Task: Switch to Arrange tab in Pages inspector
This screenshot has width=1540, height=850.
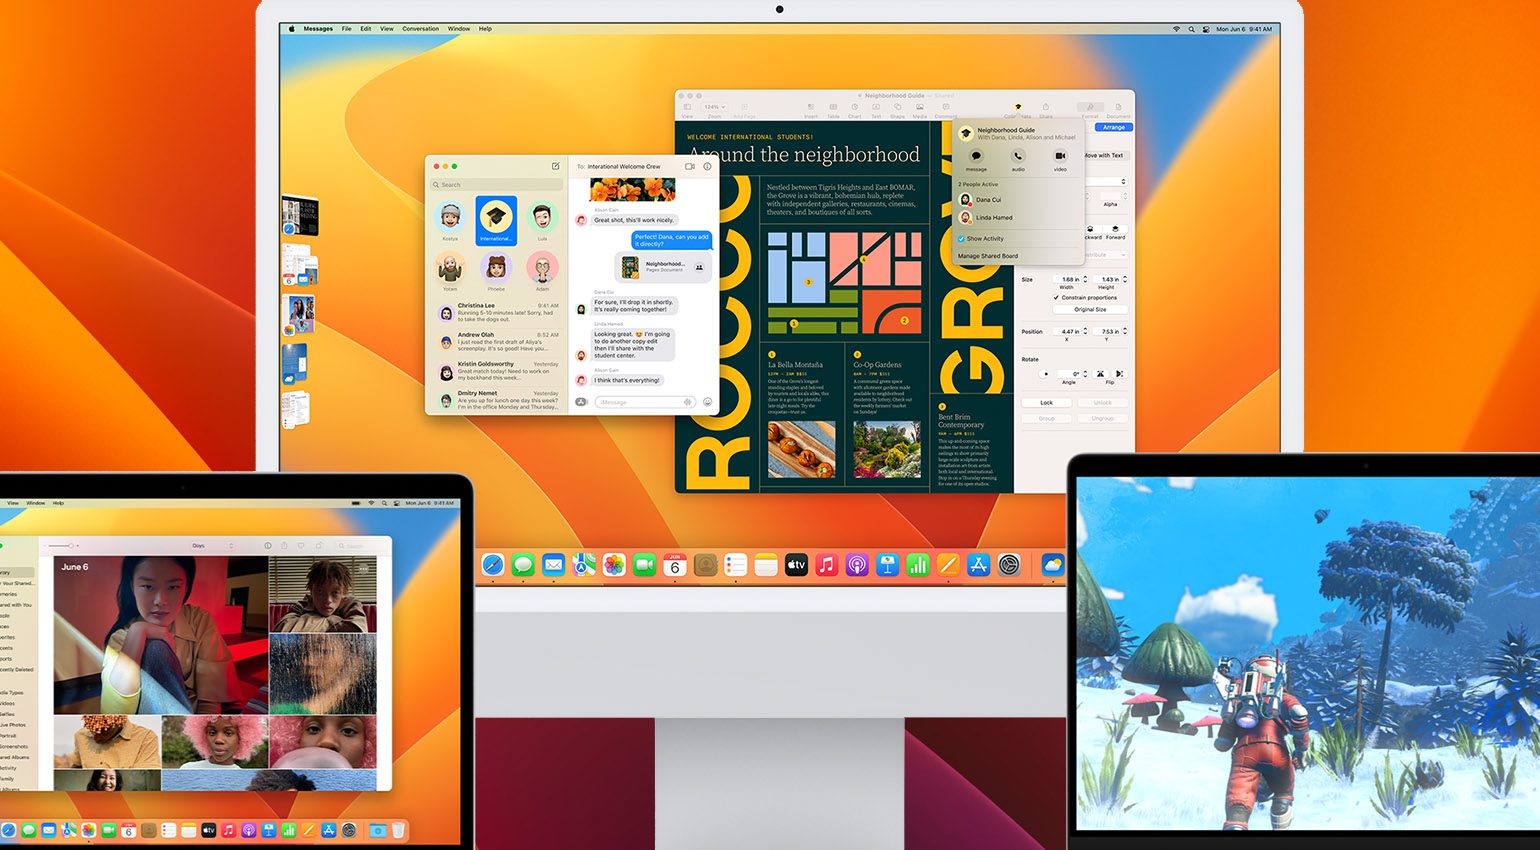Action: (1114, 128)
